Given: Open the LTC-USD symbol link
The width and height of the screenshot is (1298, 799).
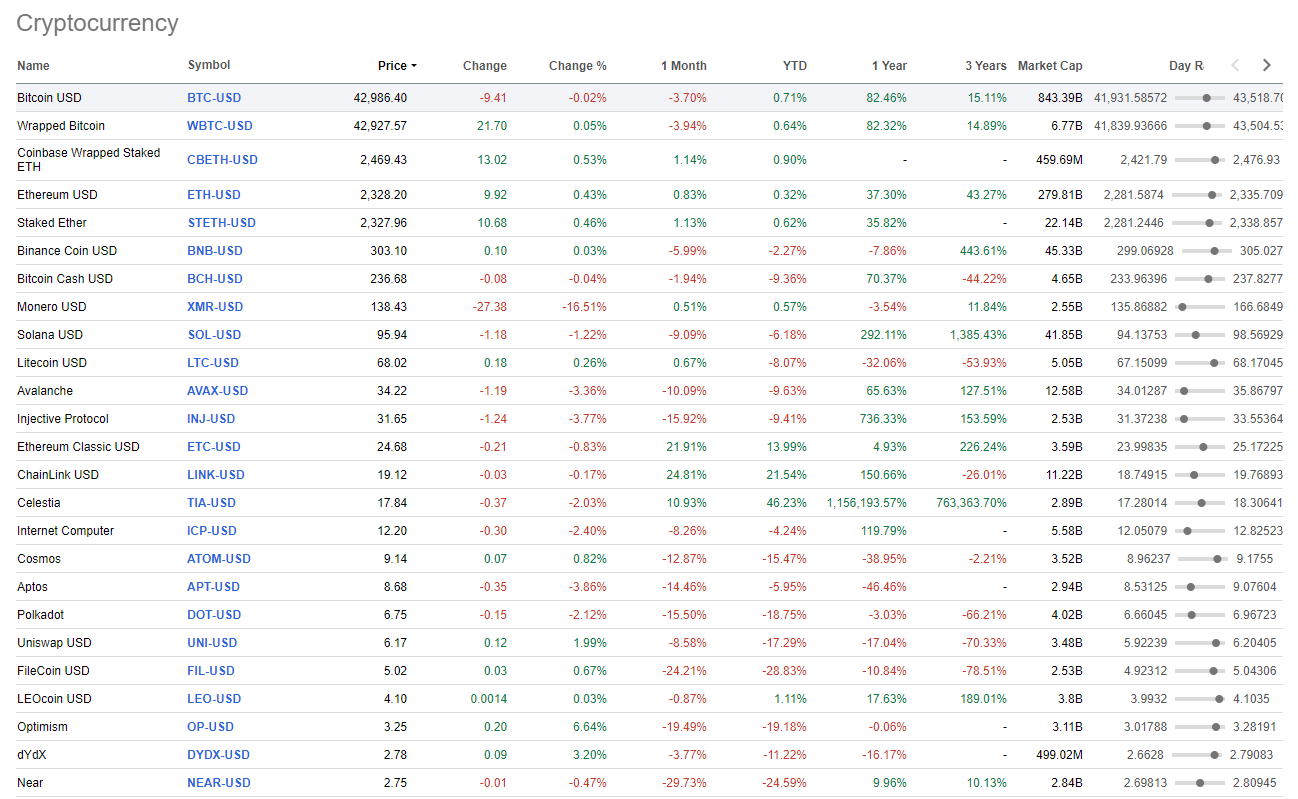Looking at the screenshot, I should click(214, 363).
